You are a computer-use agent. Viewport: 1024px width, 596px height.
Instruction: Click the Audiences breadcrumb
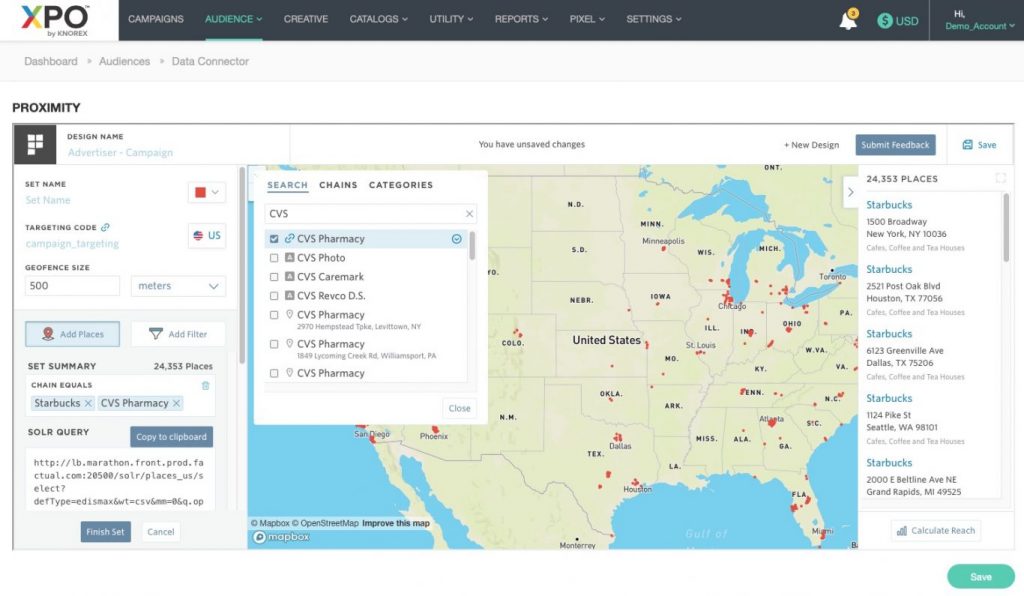coord(124,61)
